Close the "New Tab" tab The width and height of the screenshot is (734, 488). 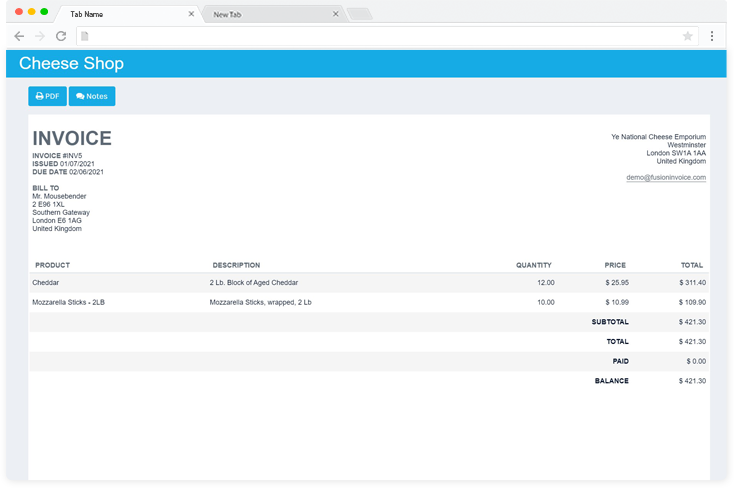(x=336, y=14)
